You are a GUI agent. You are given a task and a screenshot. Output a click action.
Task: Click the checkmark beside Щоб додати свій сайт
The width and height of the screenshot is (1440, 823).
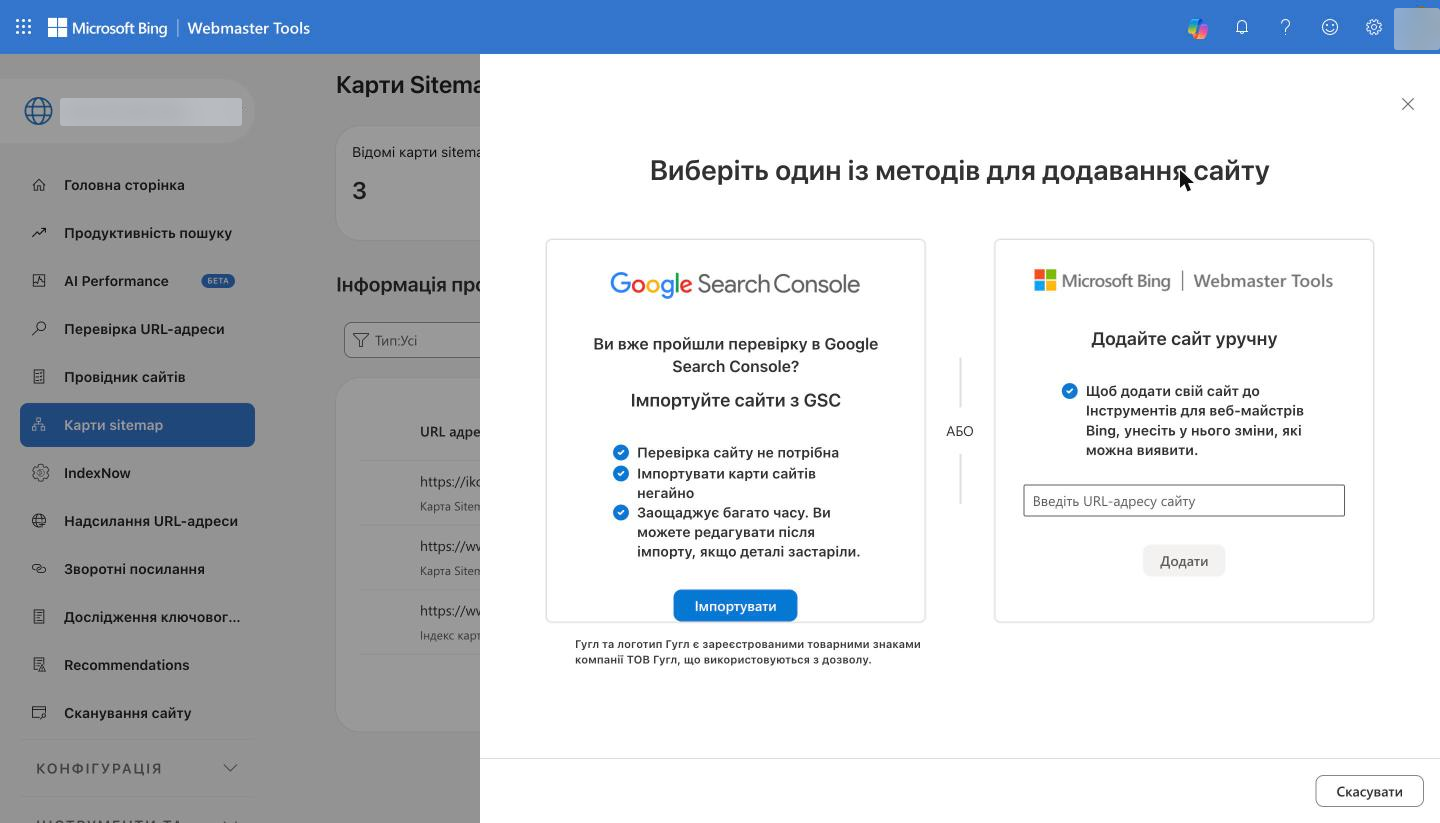1070,391
